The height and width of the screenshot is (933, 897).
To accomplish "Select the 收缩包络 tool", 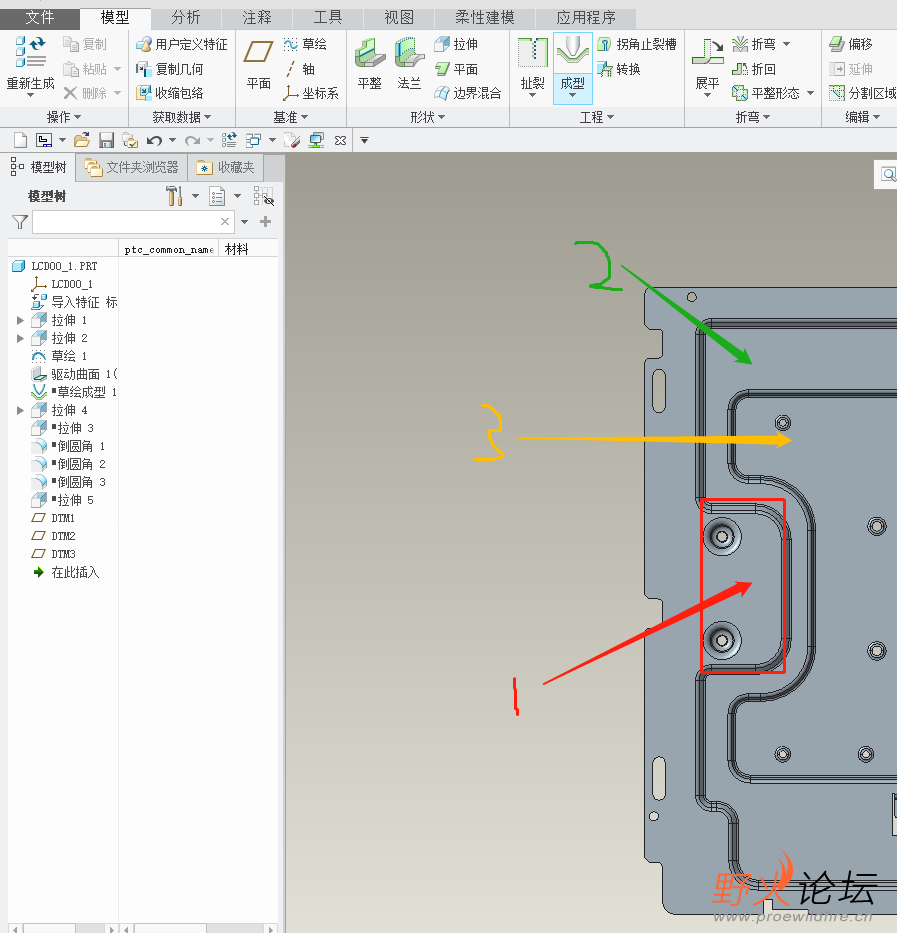I will click(170, 93).
